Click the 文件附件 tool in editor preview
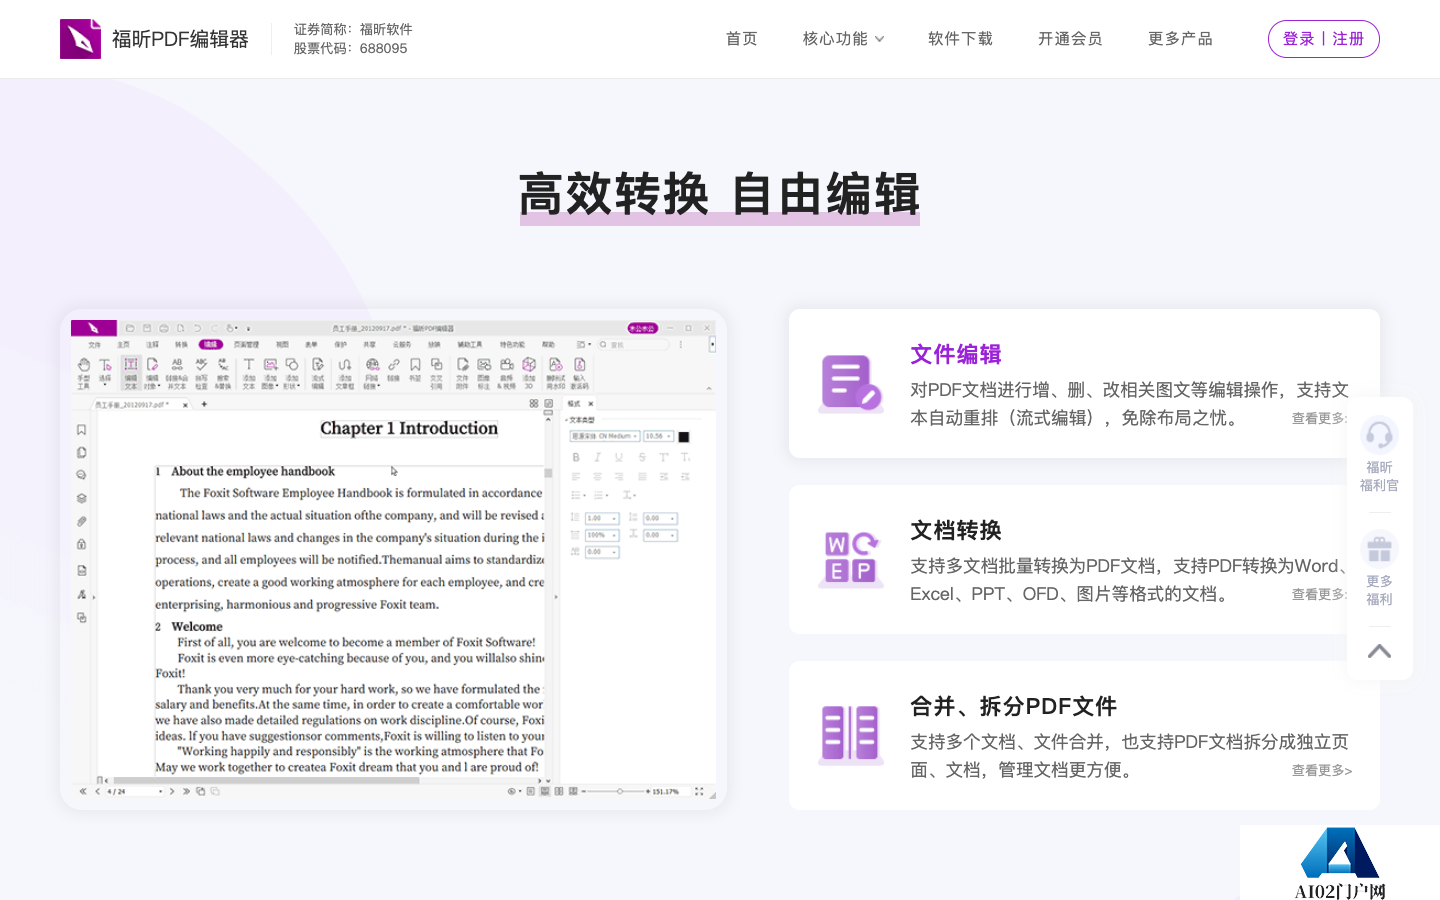 pos(462,372)
